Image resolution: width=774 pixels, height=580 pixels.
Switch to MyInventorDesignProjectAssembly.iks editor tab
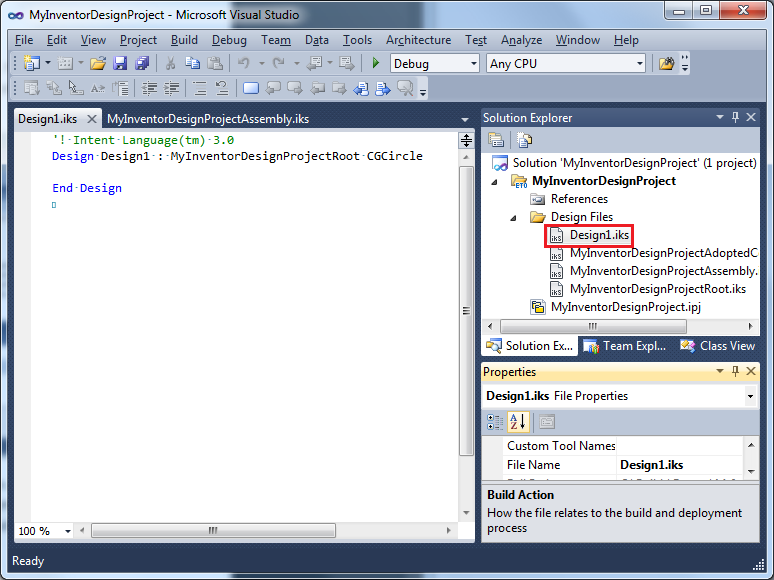point(208,119)
